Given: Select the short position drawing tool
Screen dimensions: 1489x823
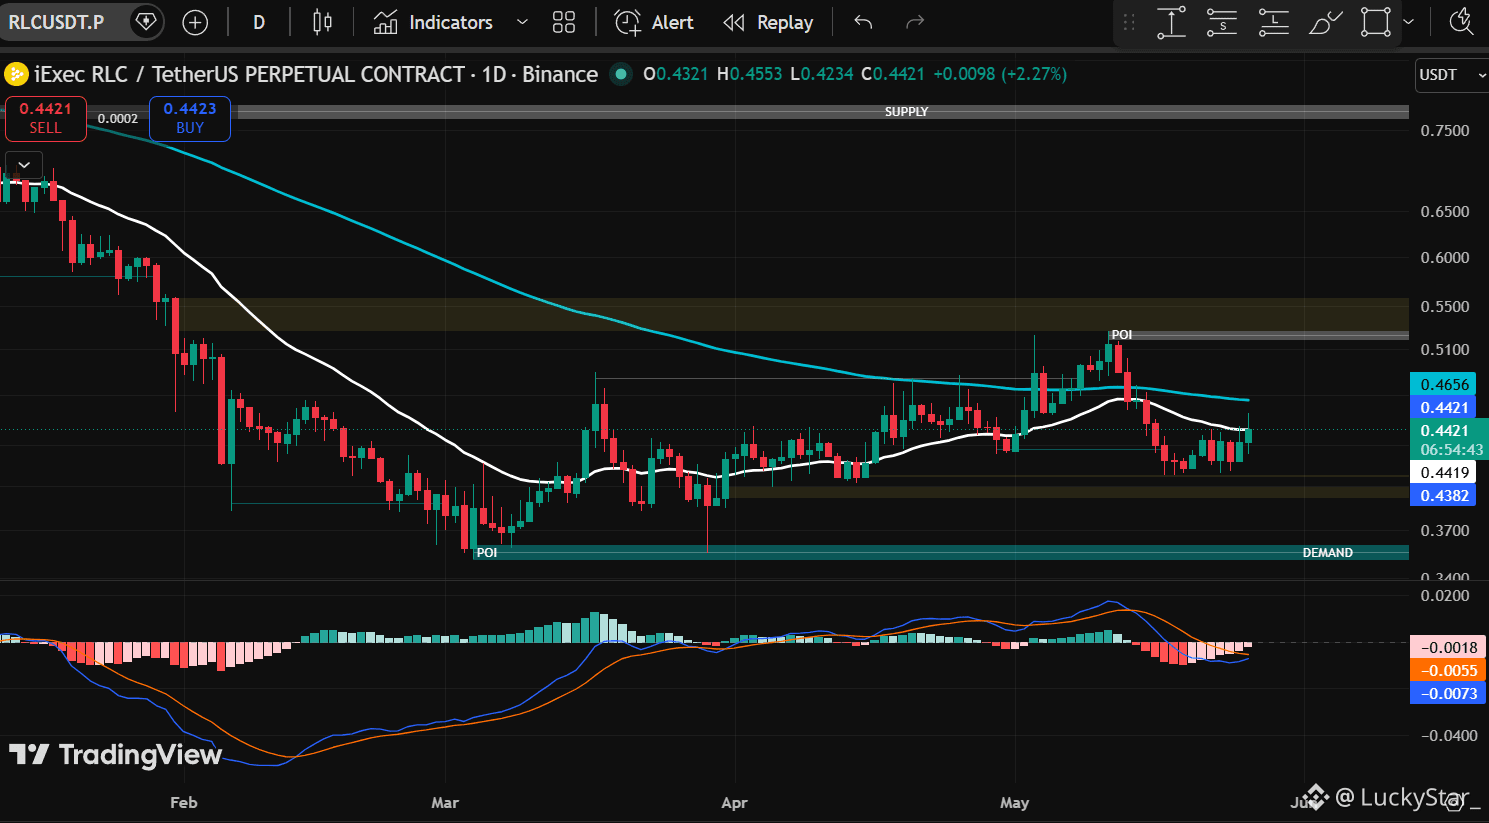Looking at the screenshot, I should [x=1222, y=22].
